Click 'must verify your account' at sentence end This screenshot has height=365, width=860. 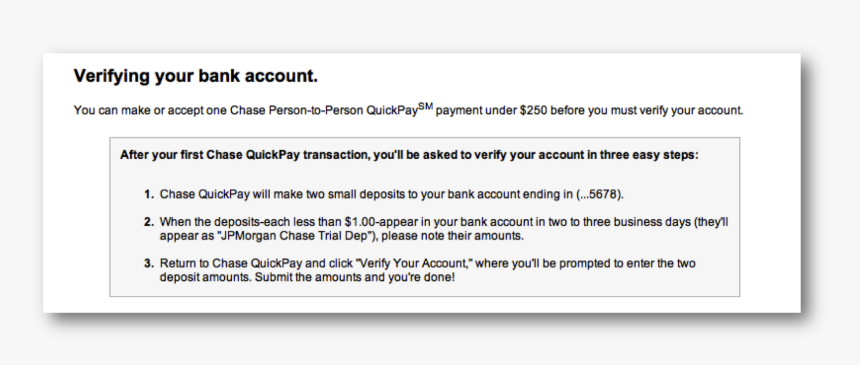pos(677,110)
